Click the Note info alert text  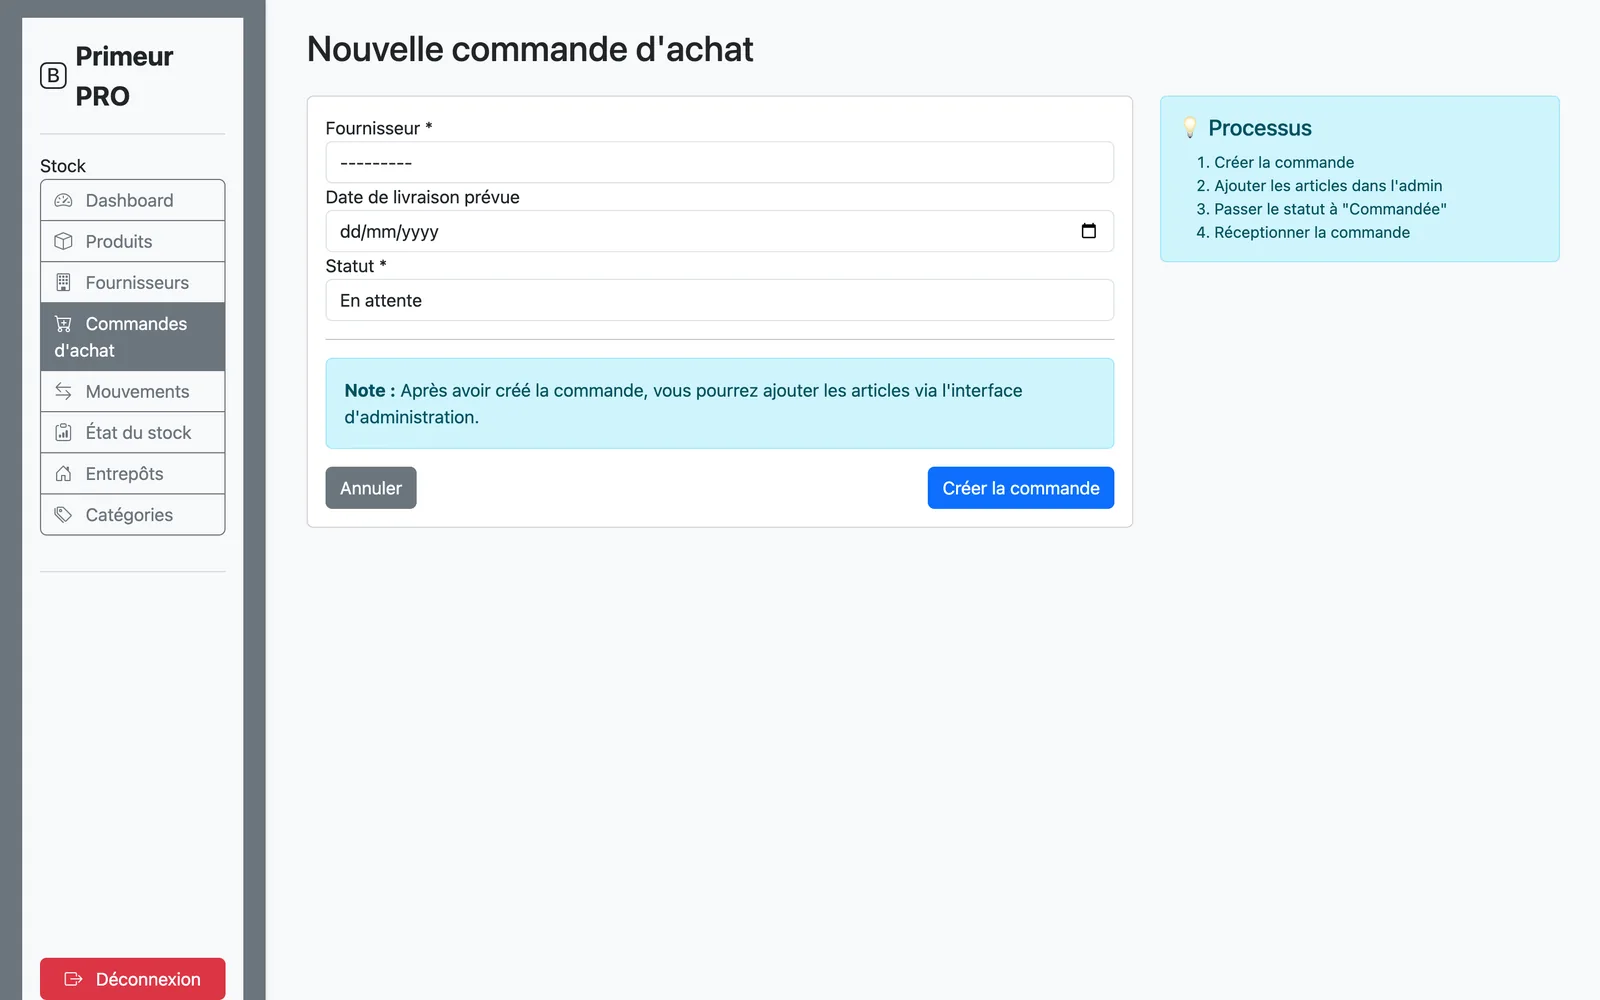(x=683, y=404)
